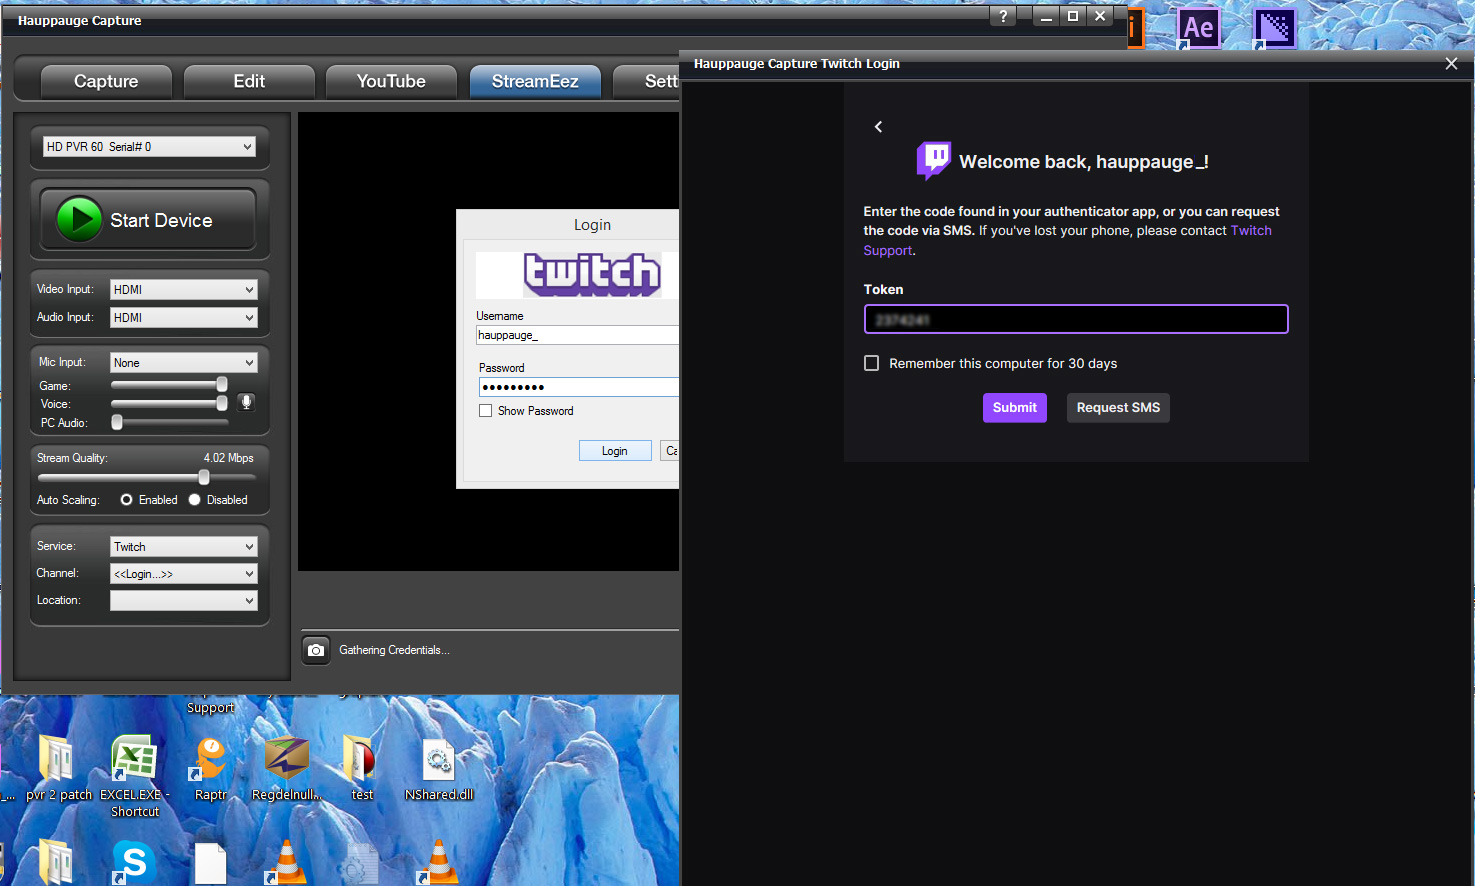Check Remember this computer for 30 days
This screenshot has width=1475, height=886.
[872, 363]
